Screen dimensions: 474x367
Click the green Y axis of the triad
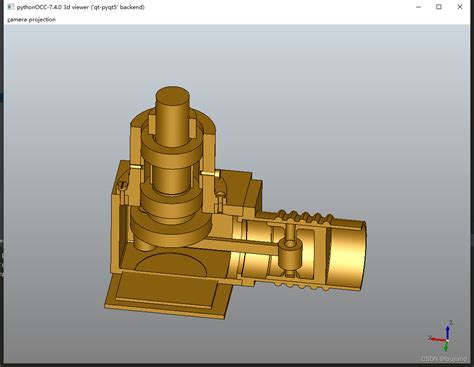click(446, 347)
